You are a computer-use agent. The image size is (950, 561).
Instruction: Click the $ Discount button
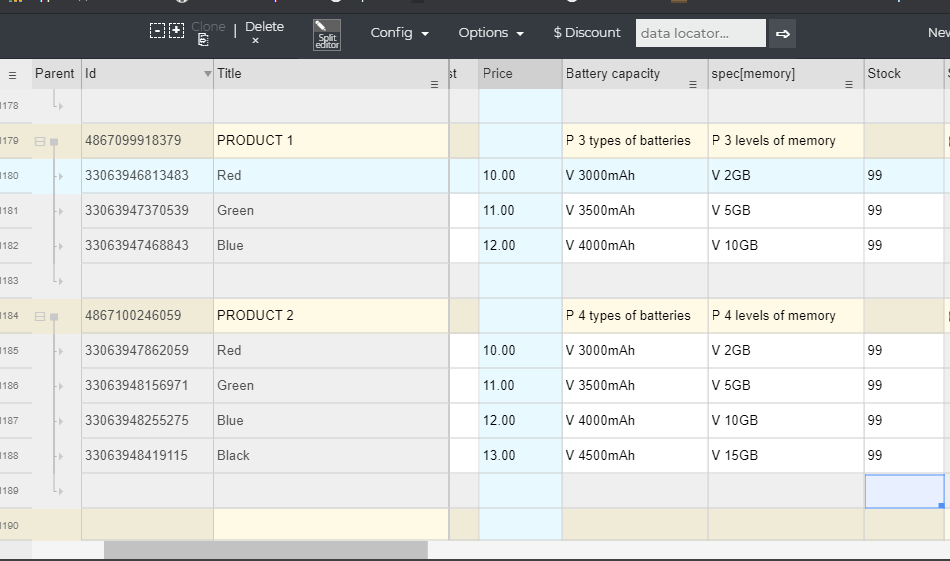click(587, 33)
